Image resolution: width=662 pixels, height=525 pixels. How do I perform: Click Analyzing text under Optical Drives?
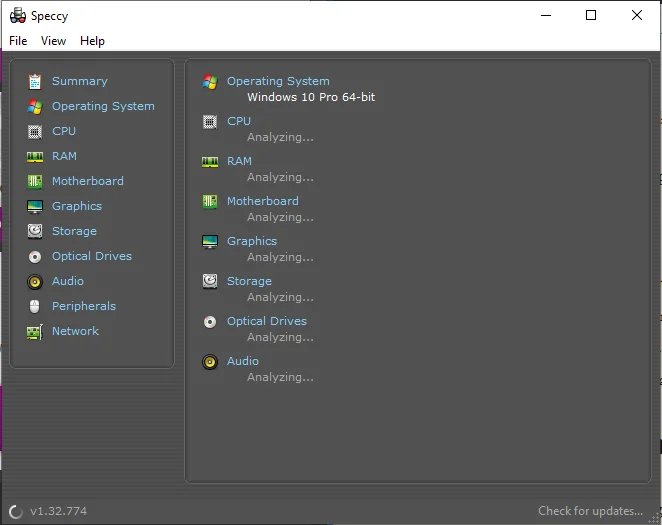point(280,338)
